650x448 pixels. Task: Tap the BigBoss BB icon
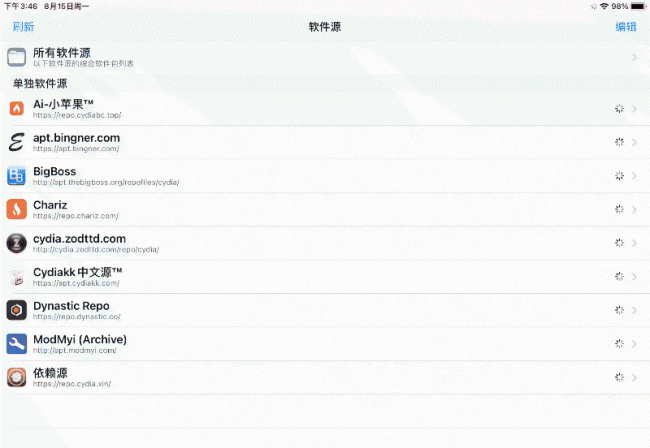(17, 176)
